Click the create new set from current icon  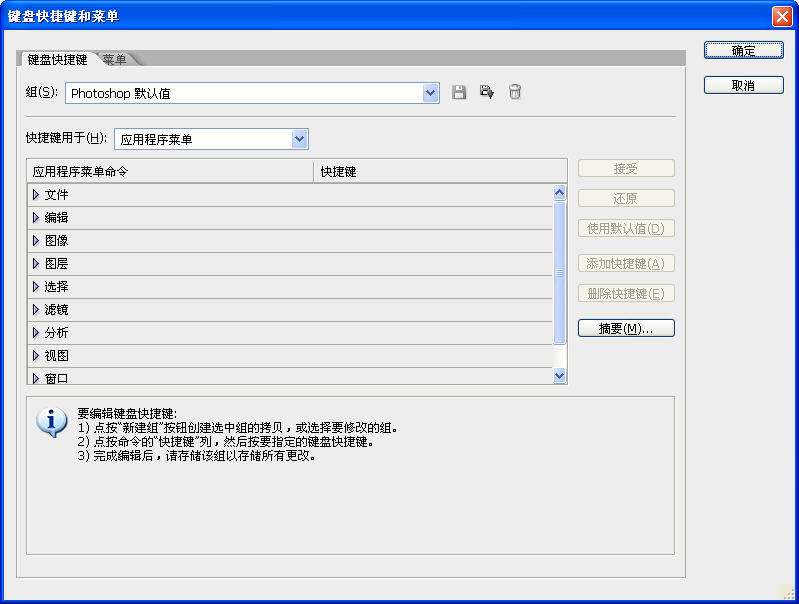coord(487,93)
